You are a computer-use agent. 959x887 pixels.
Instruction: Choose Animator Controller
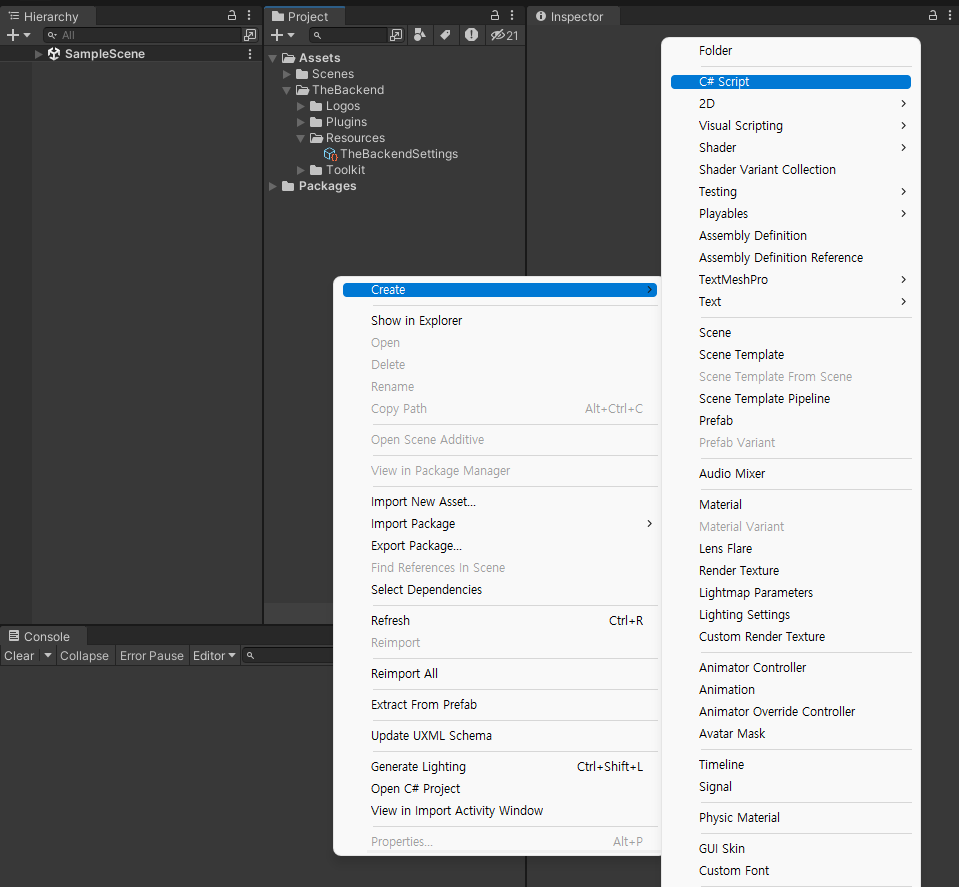pos(791,667)
